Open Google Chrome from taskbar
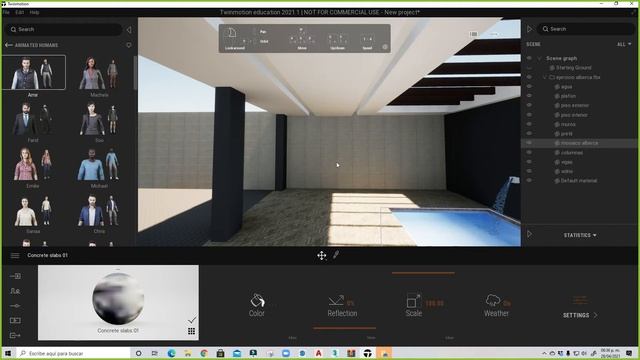 [204, 353]
